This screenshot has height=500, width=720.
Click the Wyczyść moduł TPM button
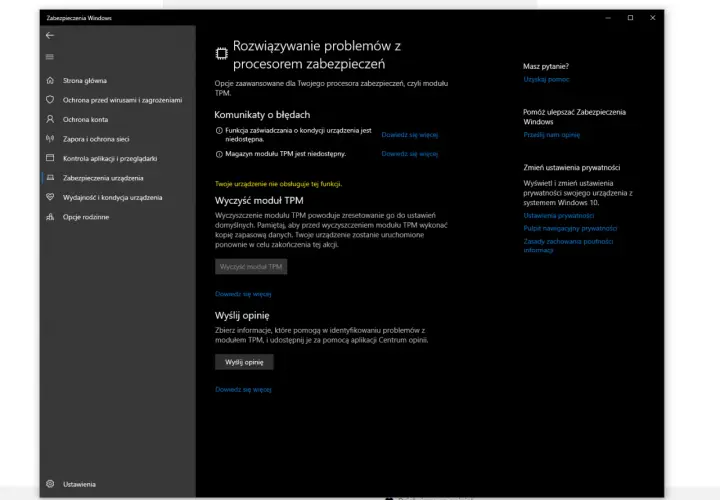click(x=251, y=267)
